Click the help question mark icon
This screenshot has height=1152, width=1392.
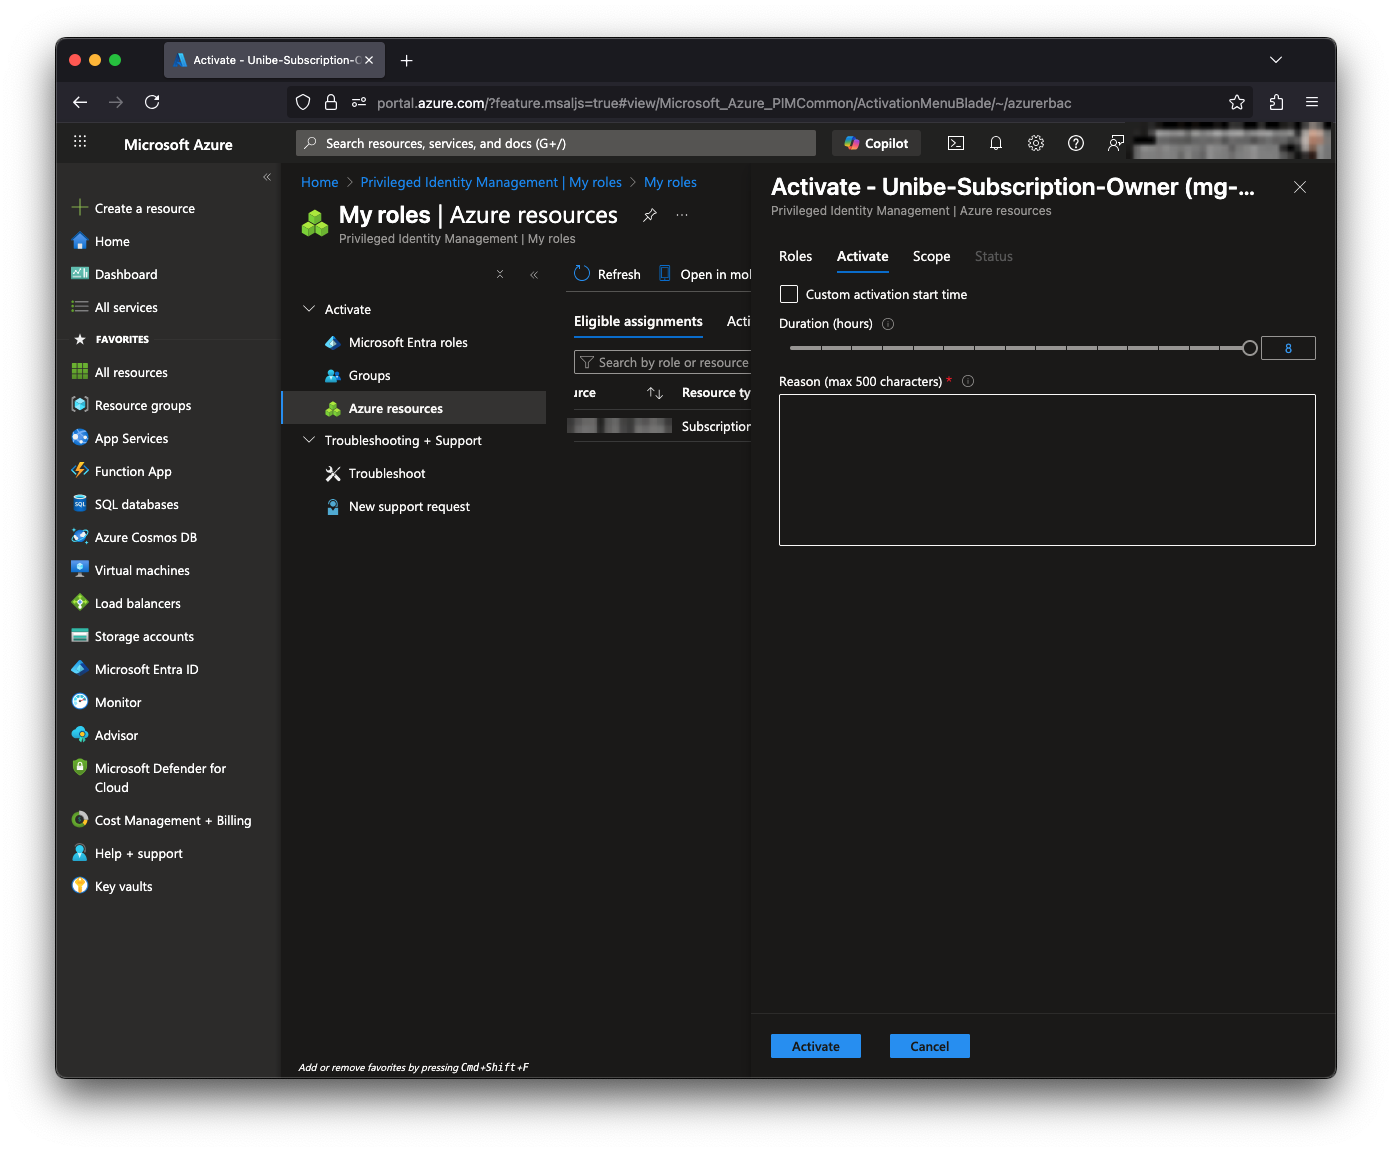click(x=1076, y=143)
